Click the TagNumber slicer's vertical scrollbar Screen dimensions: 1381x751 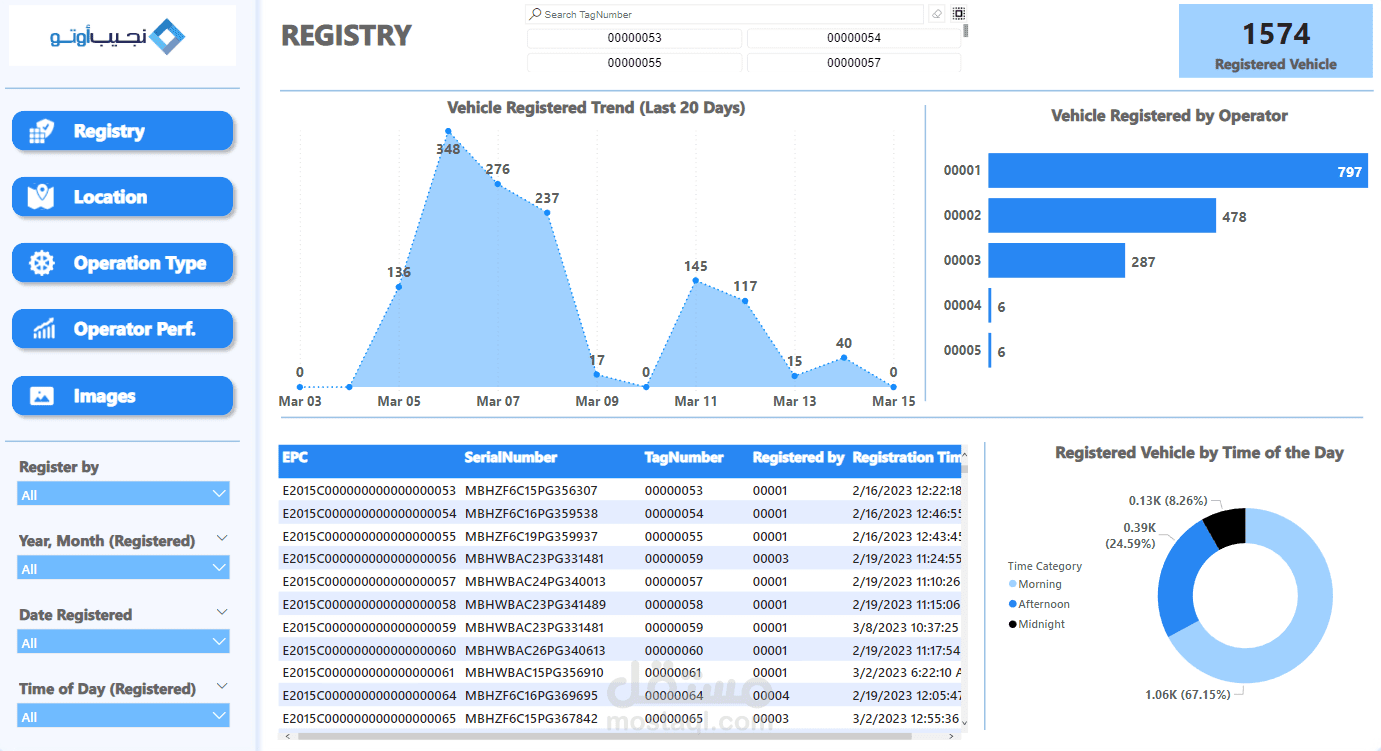(966, 30)
